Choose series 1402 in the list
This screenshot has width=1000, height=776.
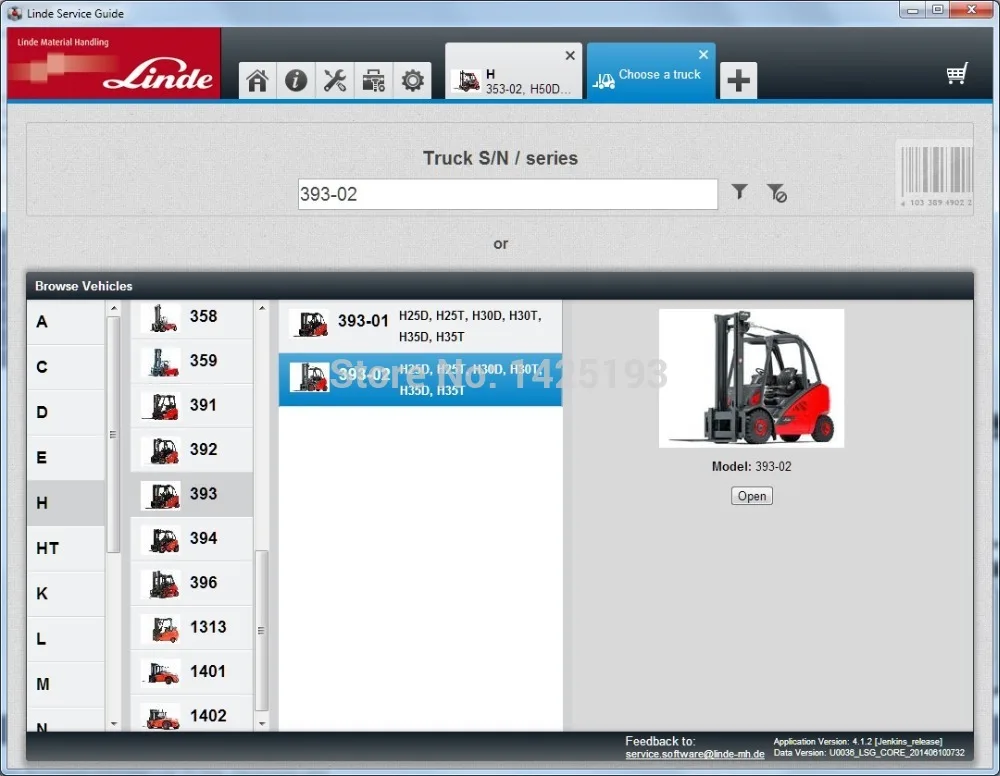point(191,714)
